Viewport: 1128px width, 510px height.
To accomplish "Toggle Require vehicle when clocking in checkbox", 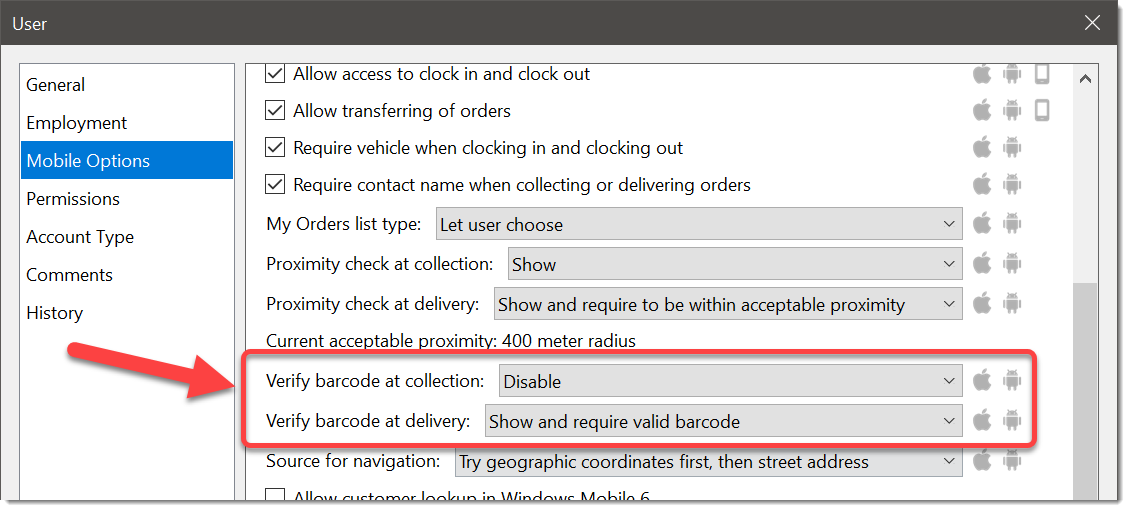I will point(275,147).
